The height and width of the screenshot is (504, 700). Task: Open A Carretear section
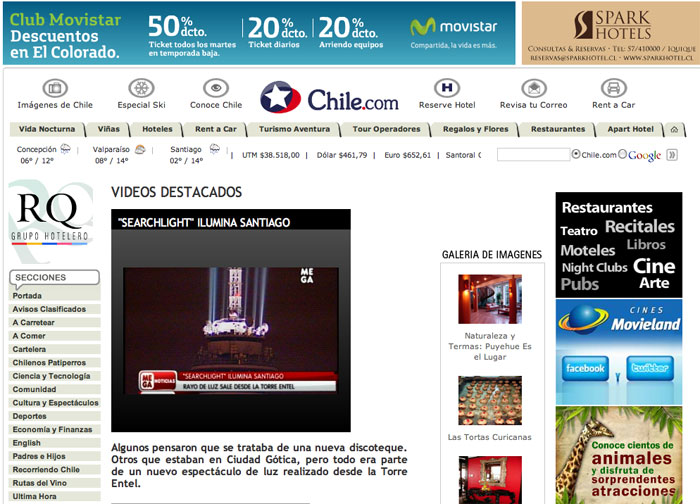pyautogui.click(x=55, y=322)
